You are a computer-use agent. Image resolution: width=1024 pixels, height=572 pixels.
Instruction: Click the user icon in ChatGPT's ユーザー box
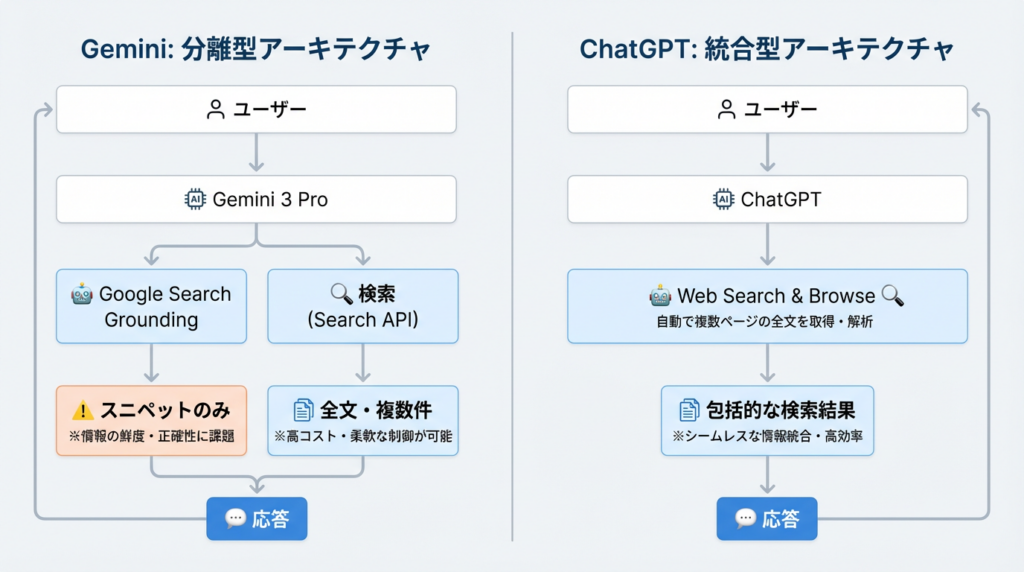726,110
